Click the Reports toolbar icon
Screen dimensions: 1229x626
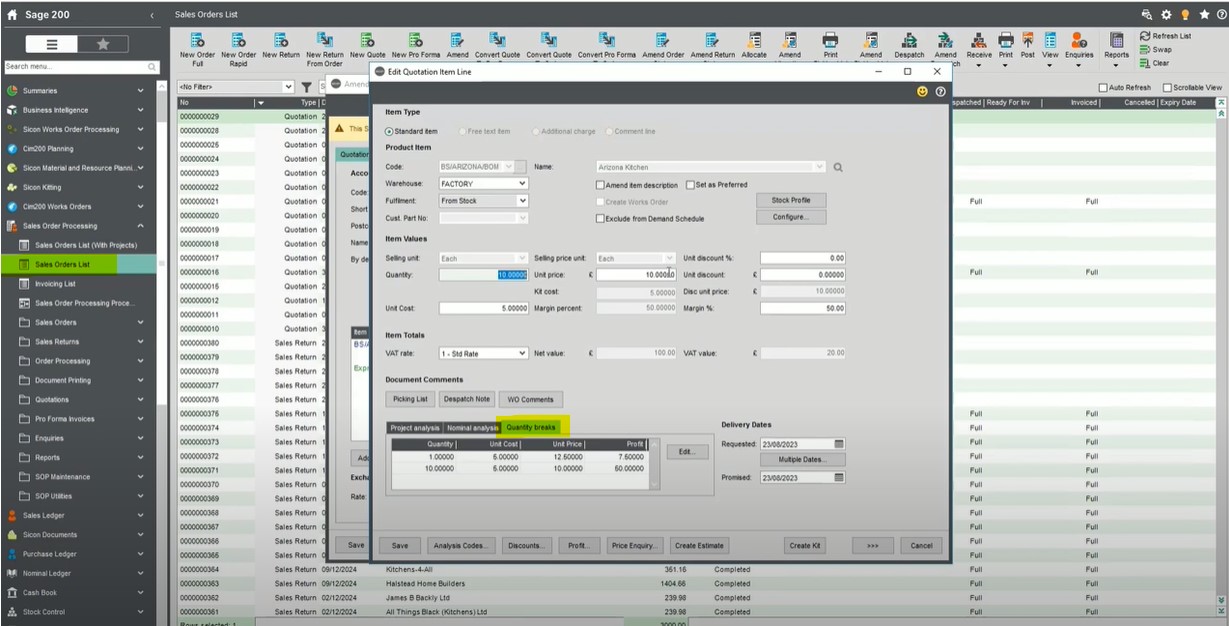click(1117, 40)
